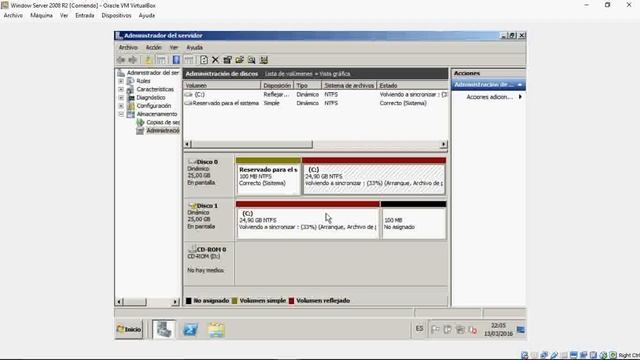Screen dimensions: 640x360
Task: Click Show Desktop icon right of the clock
Action: (x=521, y=329)
